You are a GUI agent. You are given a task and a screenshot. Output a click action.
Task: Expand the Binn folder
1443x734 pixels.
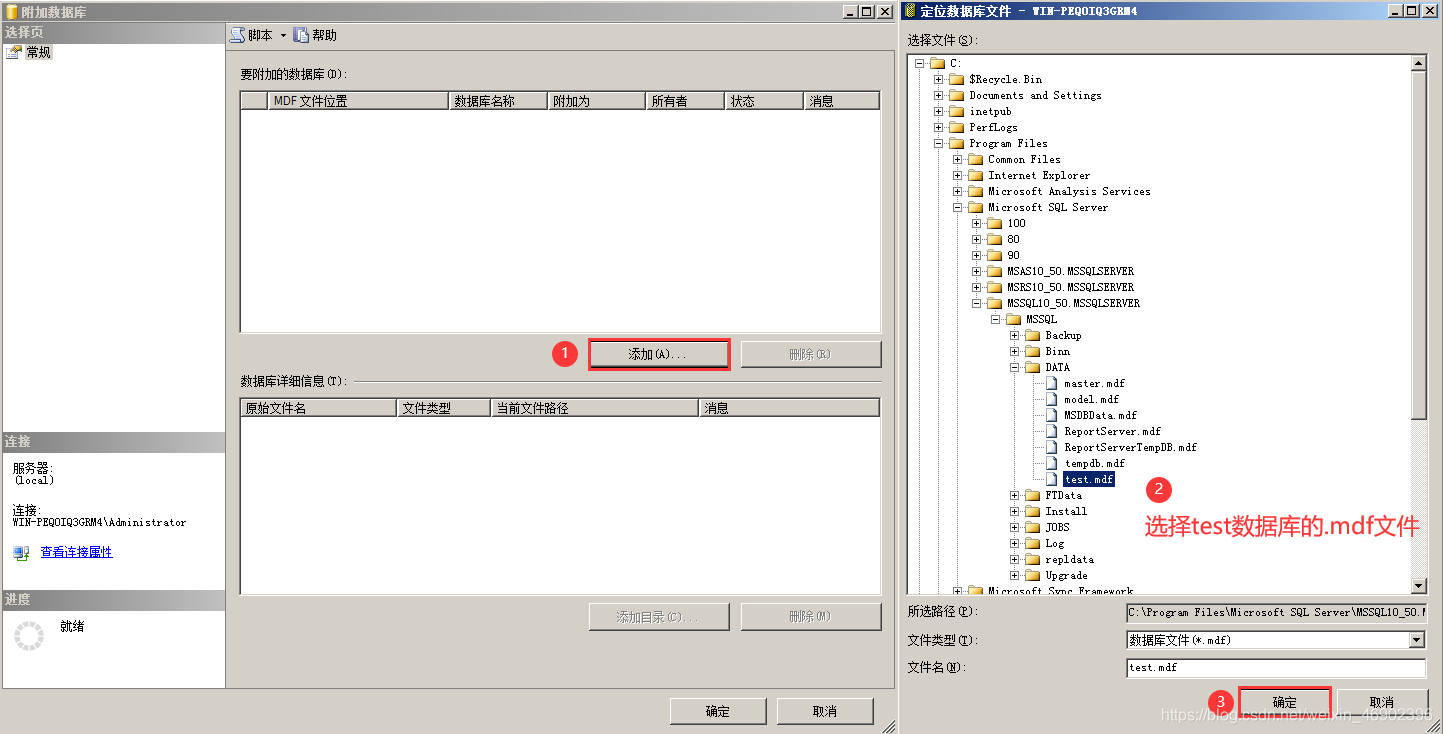[x=1015, y=351]
